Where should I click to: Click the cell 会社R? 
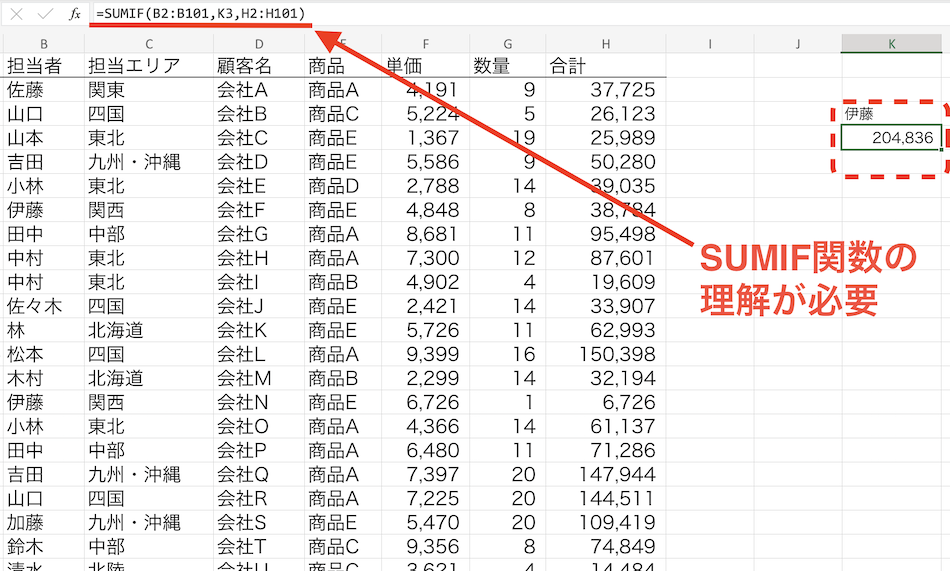[259, 498]
